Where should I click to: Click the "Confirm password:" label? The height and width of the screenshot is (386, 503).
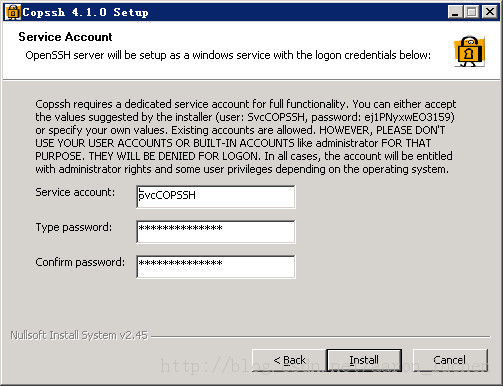[80, 262]
